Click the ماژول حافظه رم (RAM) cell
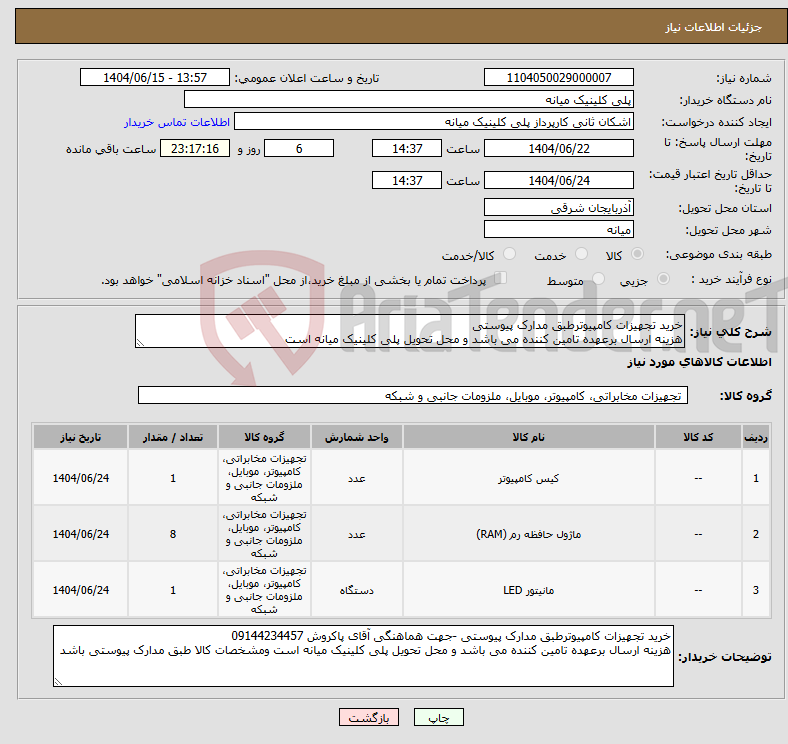The image size is (788, 744). click(528, 534)
